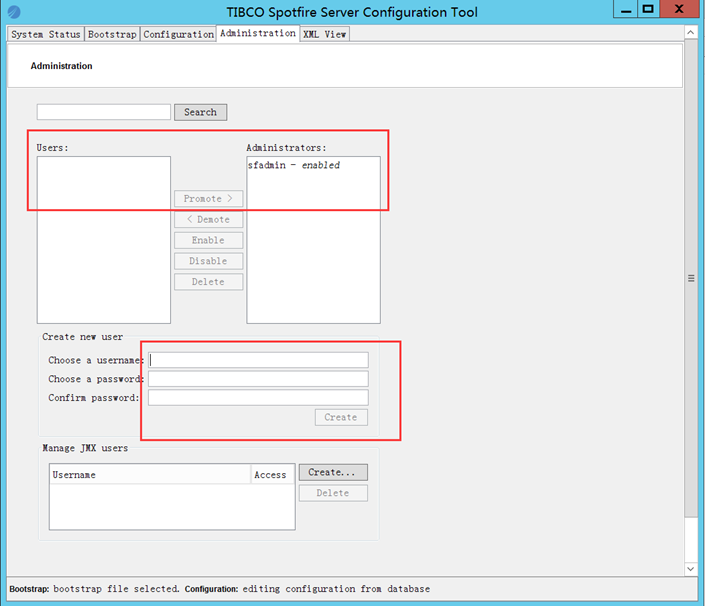
Task: Click the Spotfire app icon in title bar
Action: click(14, 12)
